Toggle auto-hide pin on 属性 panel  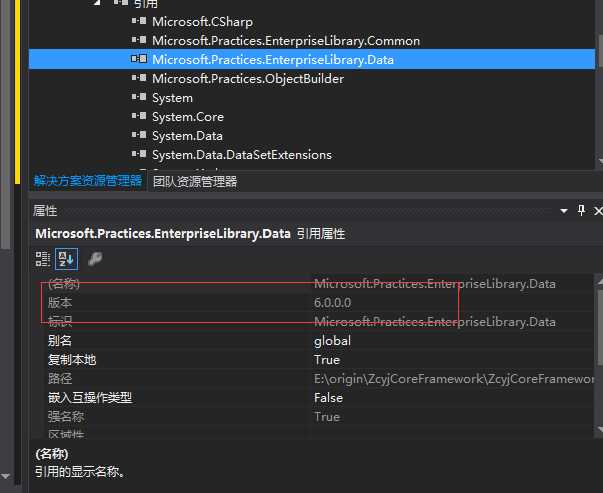(581, 210)
